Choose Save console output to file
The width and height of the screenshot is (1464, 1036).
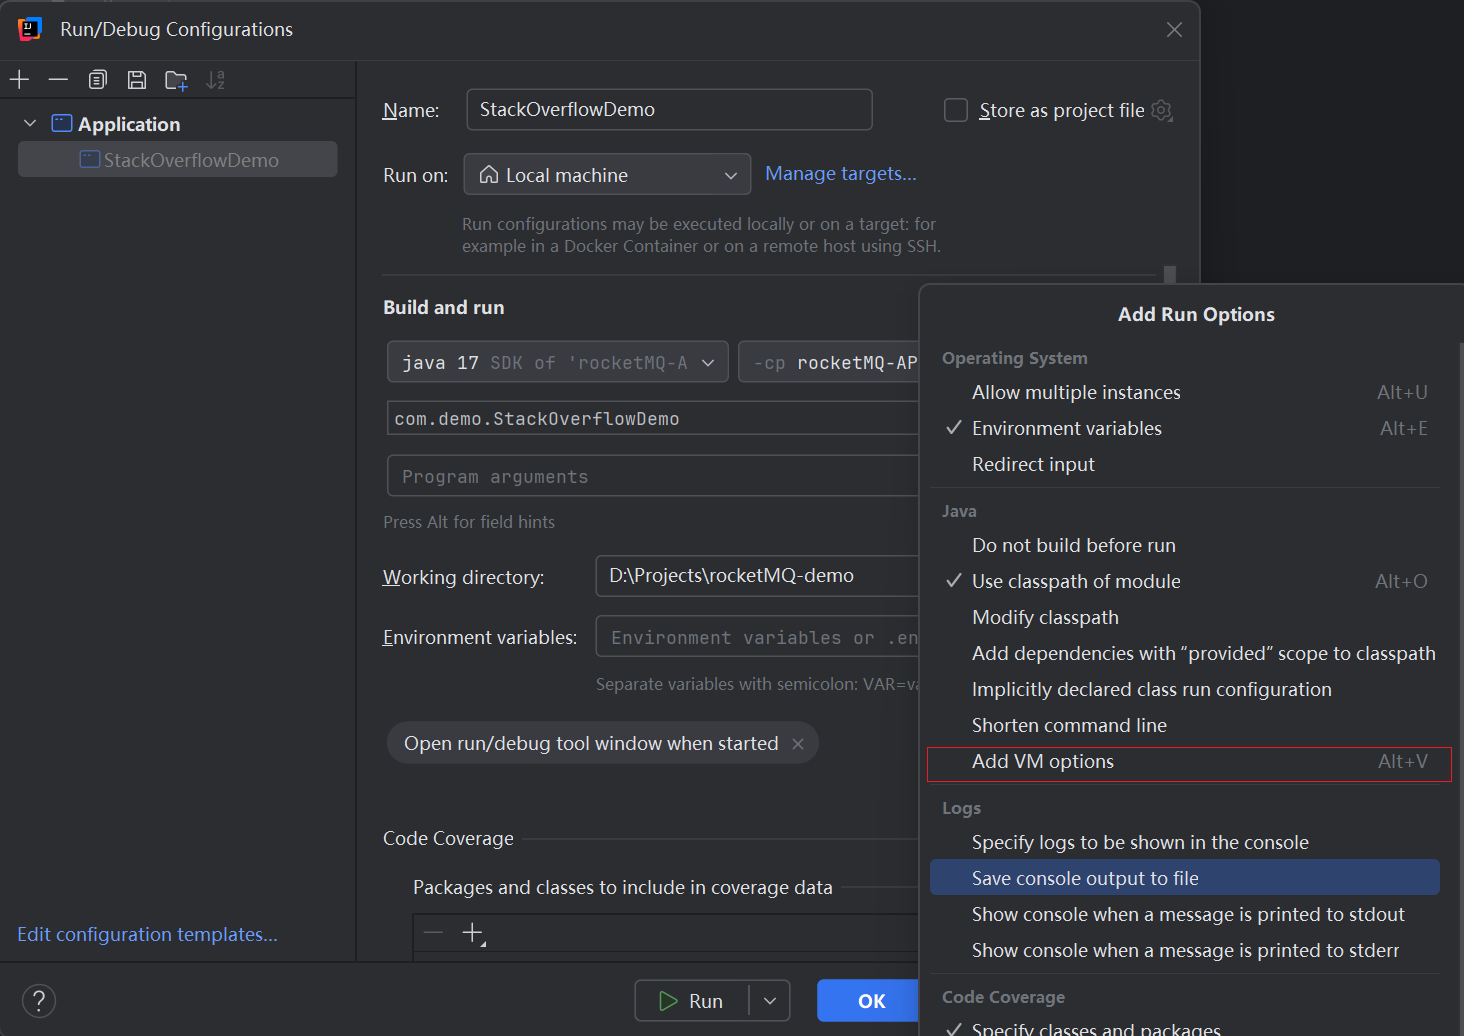[1084, 878]
